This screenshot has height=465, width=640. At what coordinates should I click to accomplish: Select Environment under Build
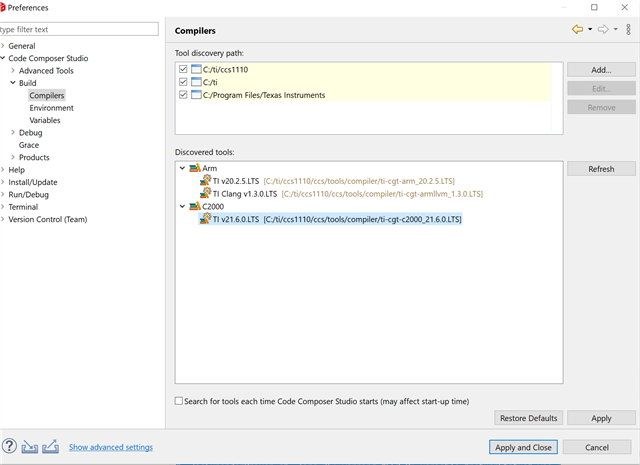51,108
